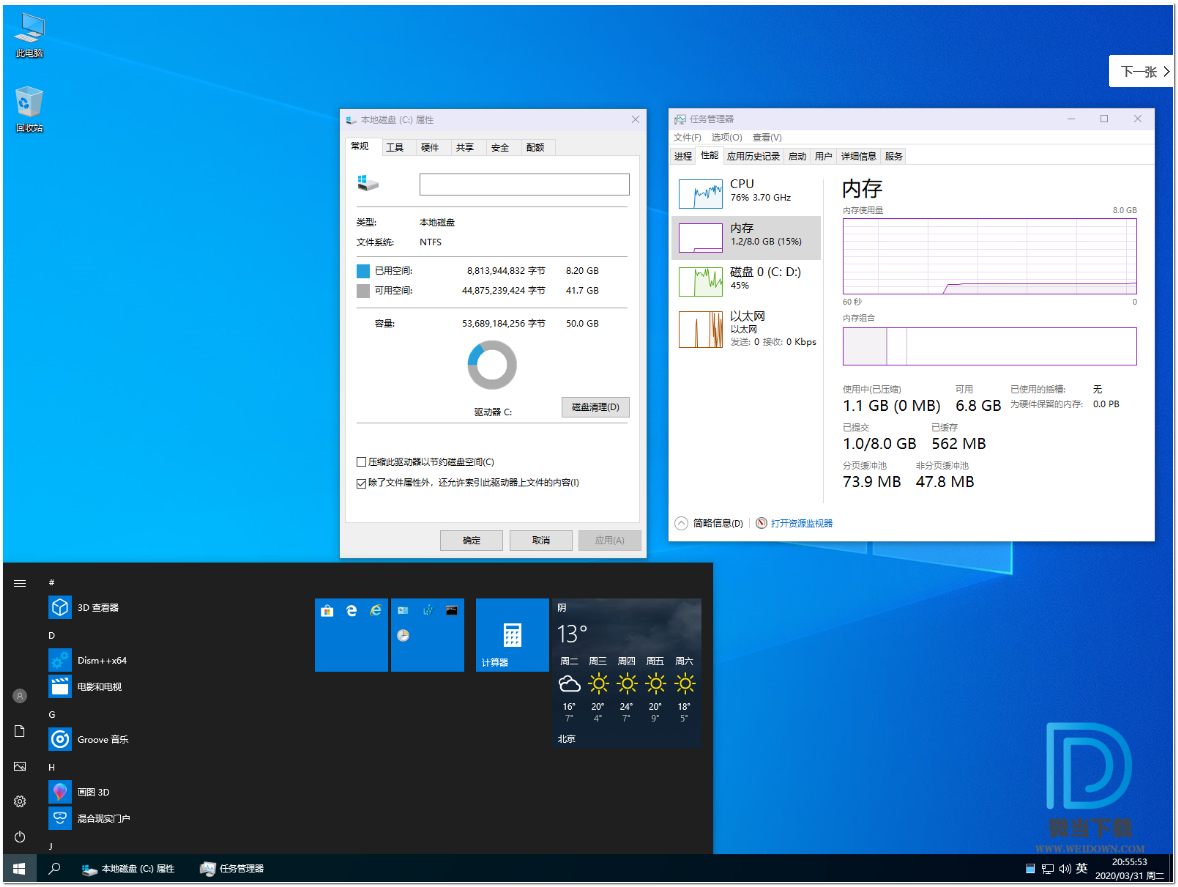Click battery-like tray icon left of network

pyautogui.click(x=1030, y=869)
